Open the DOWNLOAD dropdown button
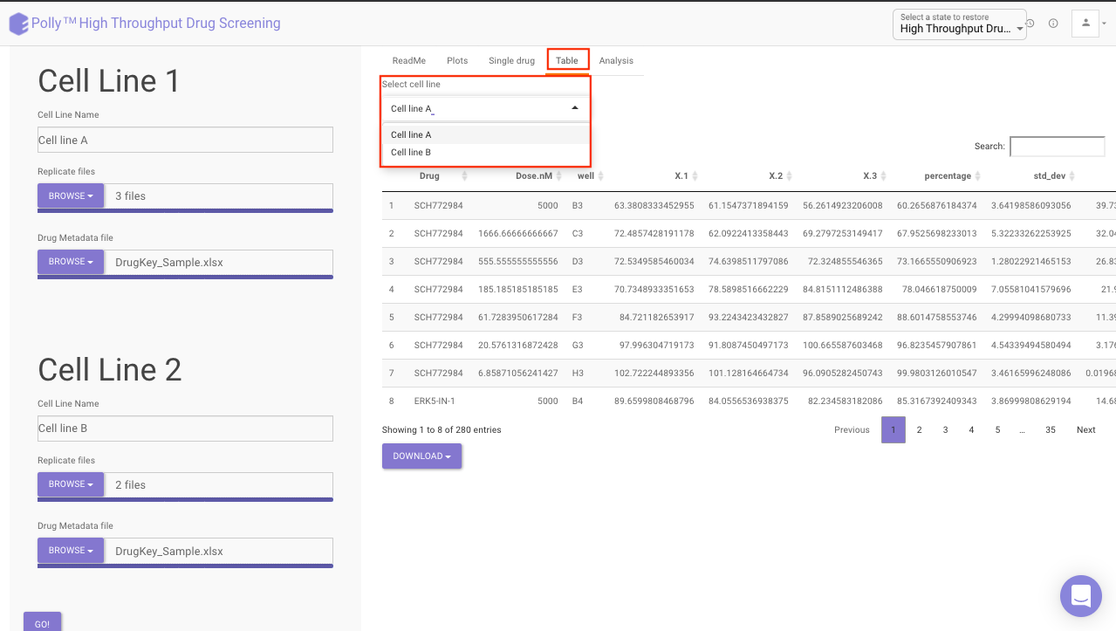The image size is (1116, 631). 421,456
